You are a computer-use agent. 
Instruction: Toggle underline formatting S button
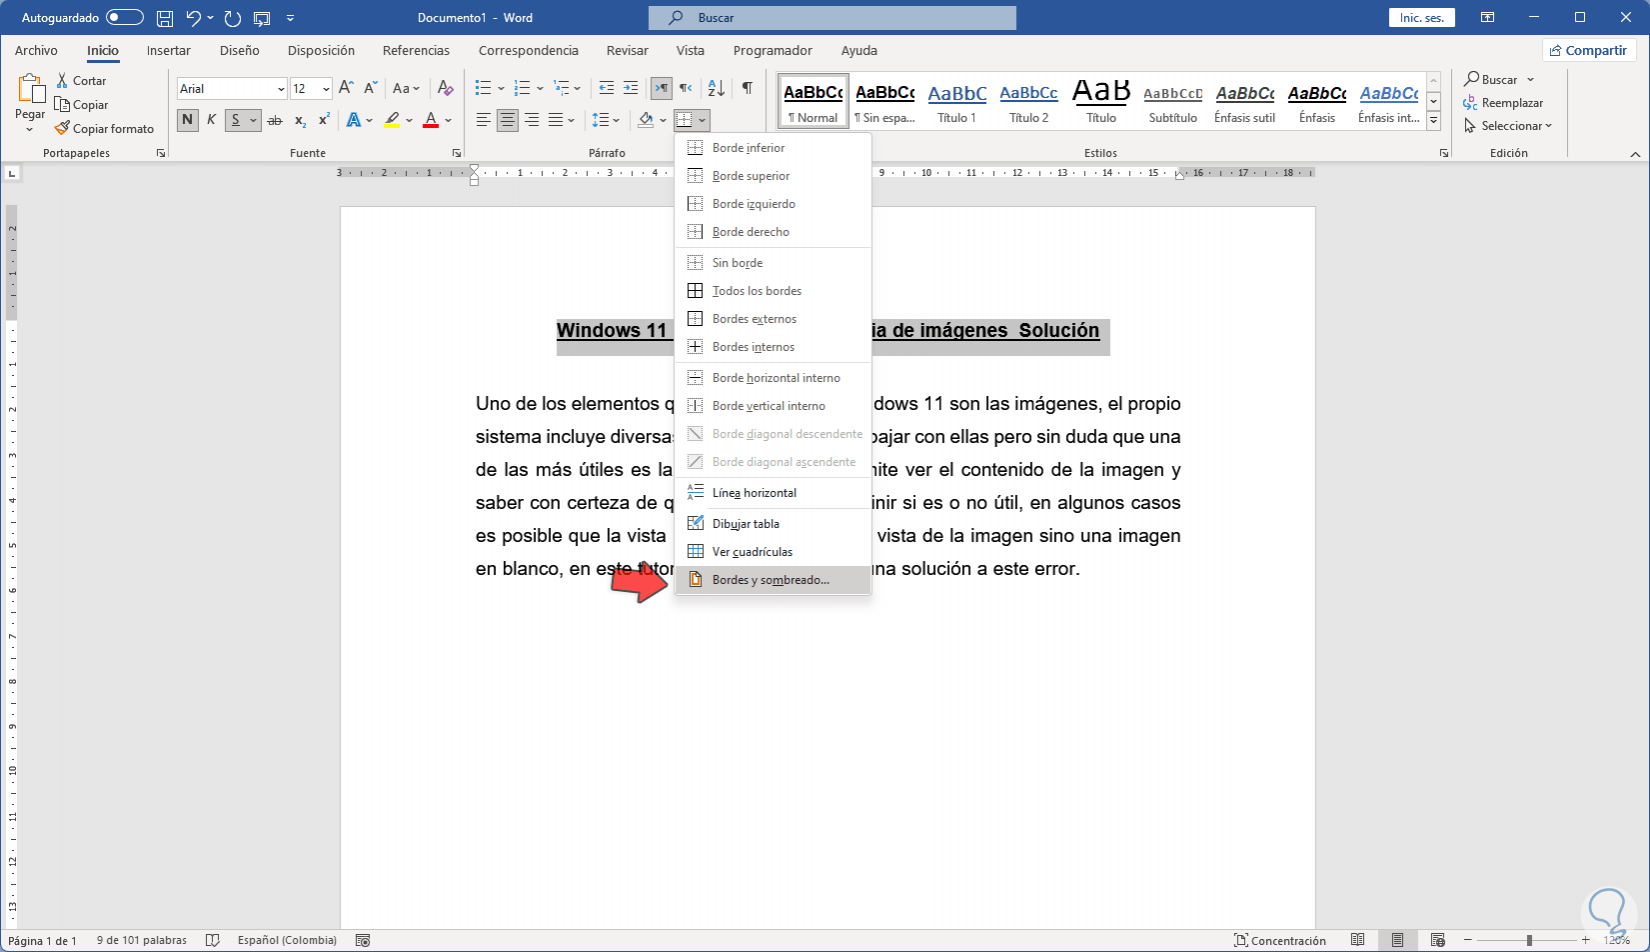tap(236, 120)
